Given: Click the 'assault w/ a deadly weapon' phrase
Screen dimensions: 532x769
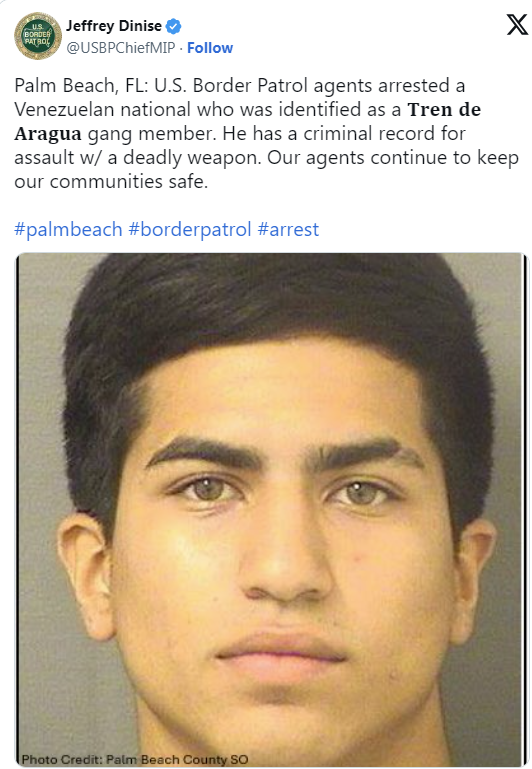Looking at the screenshot, I should tap(138, 158).
